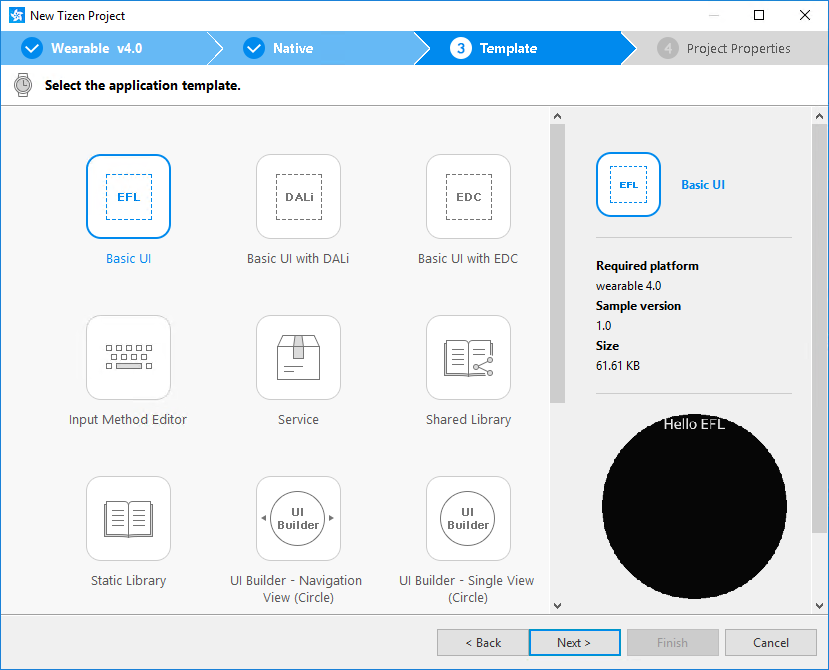829x670 pixels.
Task: Choose the Basic UI with DALi template
Action: (298, 197)
